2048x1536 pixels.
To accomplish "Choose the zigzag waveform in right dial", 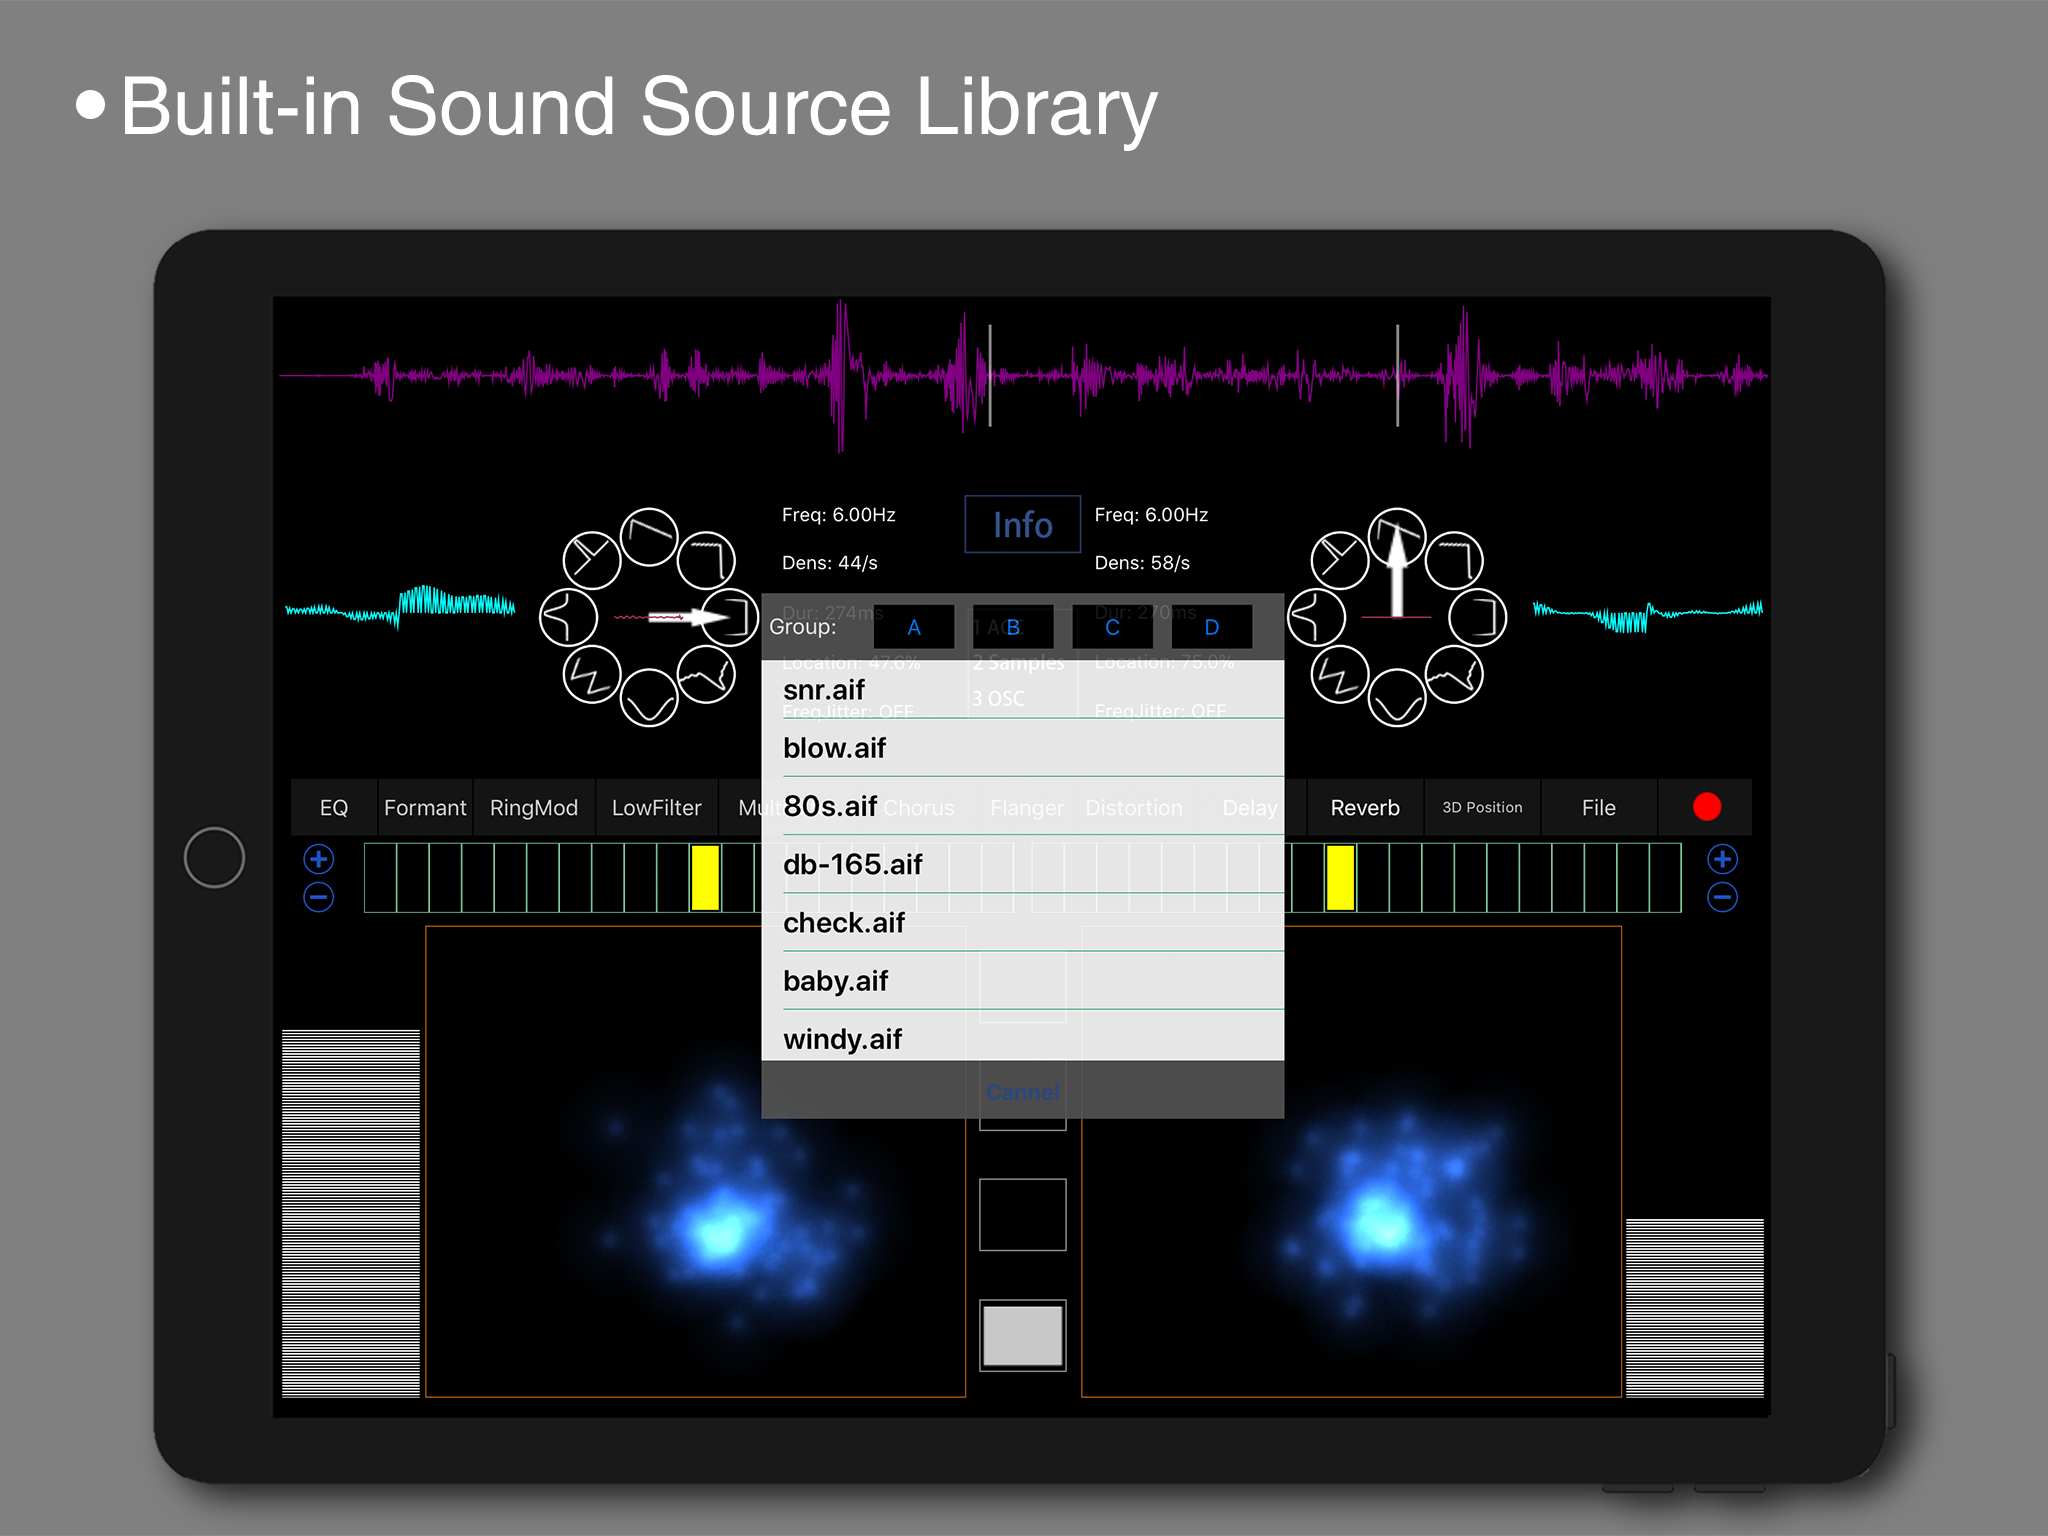I will click(x=1340, y=675).
